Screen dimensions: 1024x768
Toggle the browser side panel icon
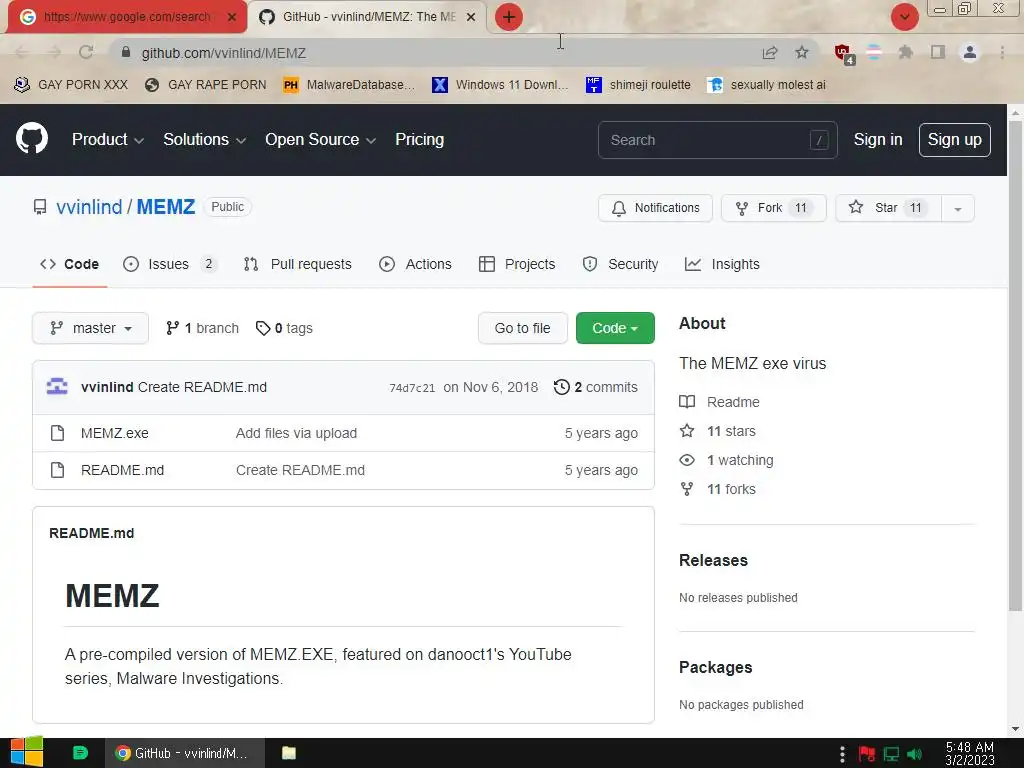(938, 52)
